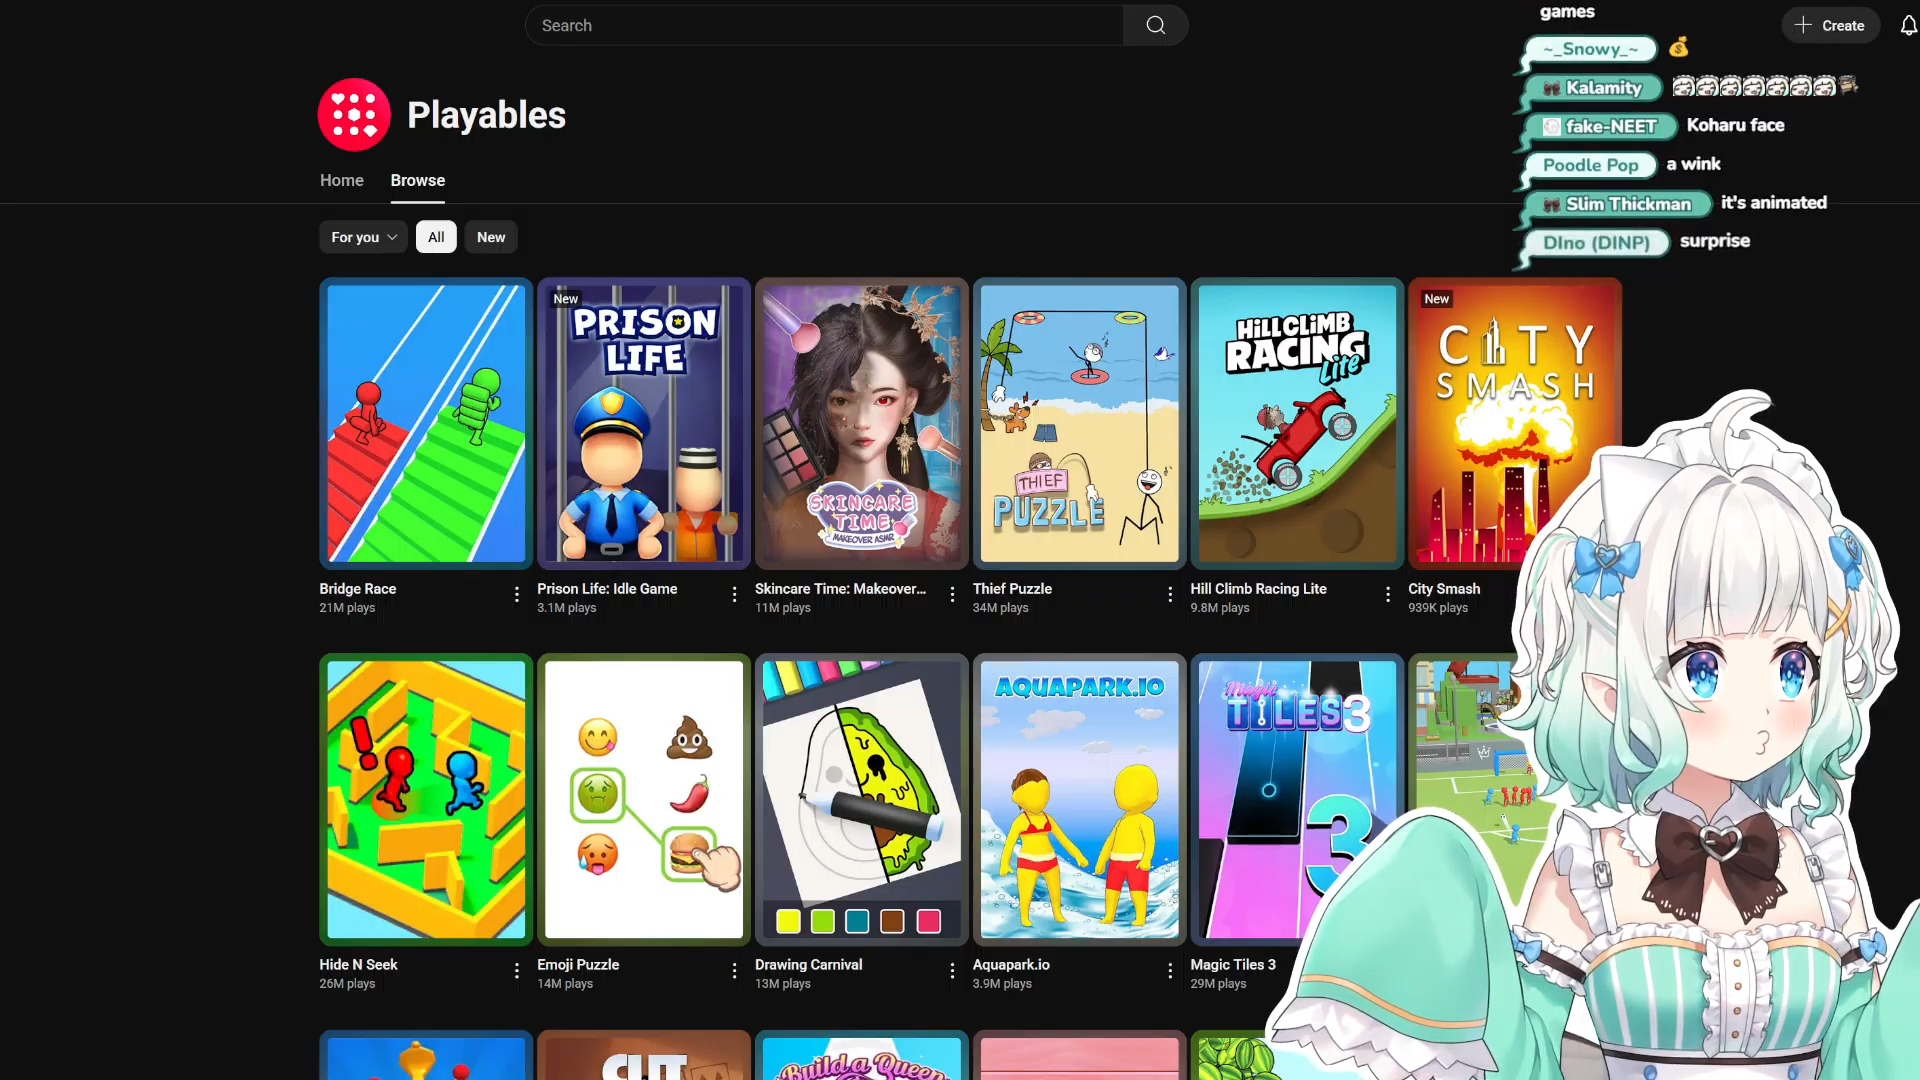
Task: Click the fake-NEET chat username
Action: [1610, 127]
